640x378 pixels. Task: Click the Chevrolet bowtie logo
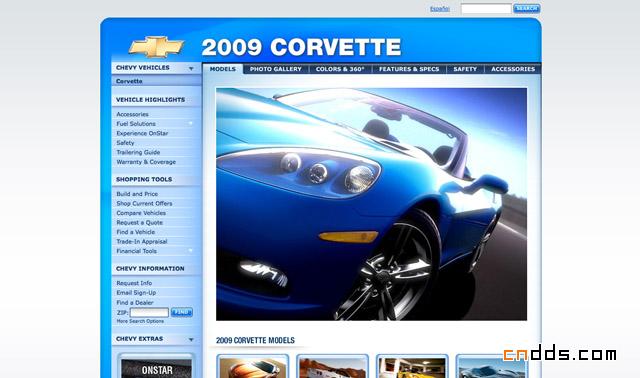(x=156, y=47)
